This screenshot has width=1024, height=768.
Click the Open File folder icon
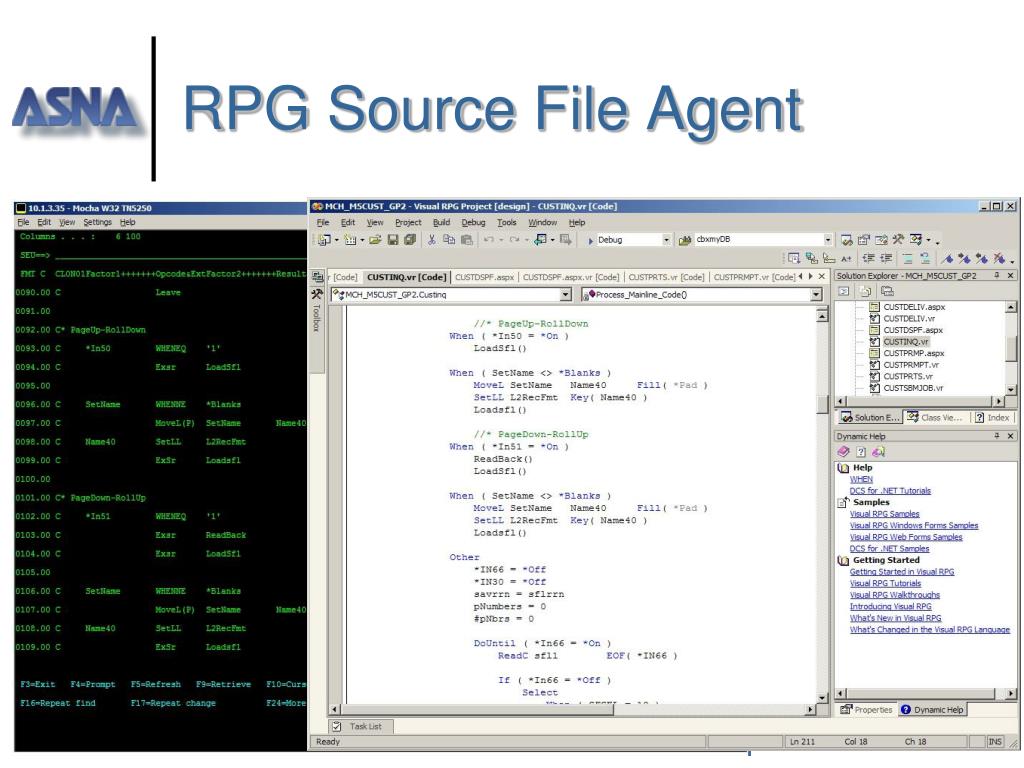click(375, 240)
